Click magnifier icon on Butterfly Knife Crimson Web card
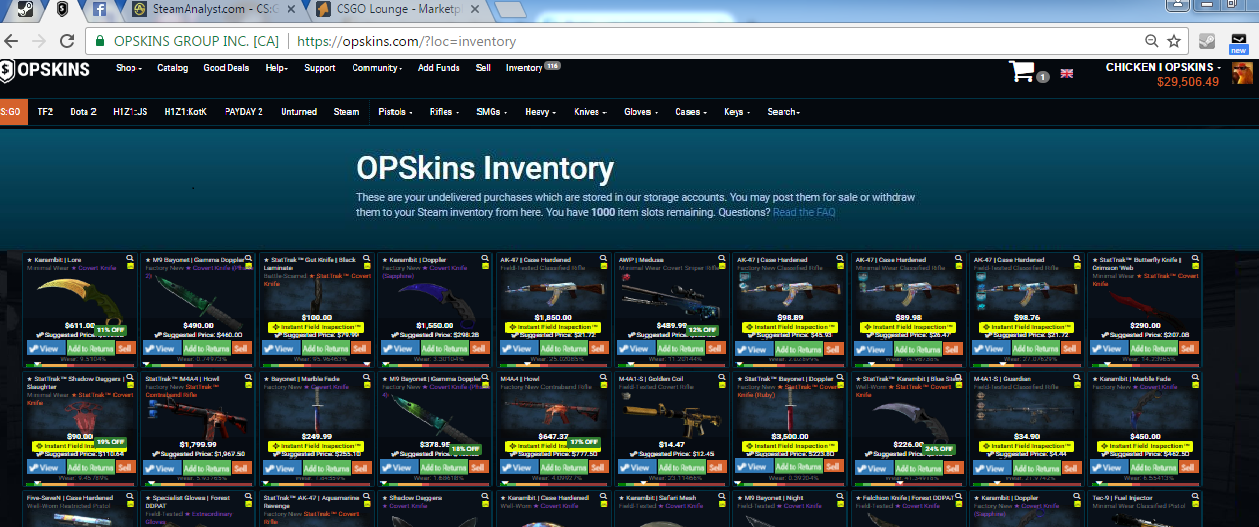 click(x=1196, y=257)
